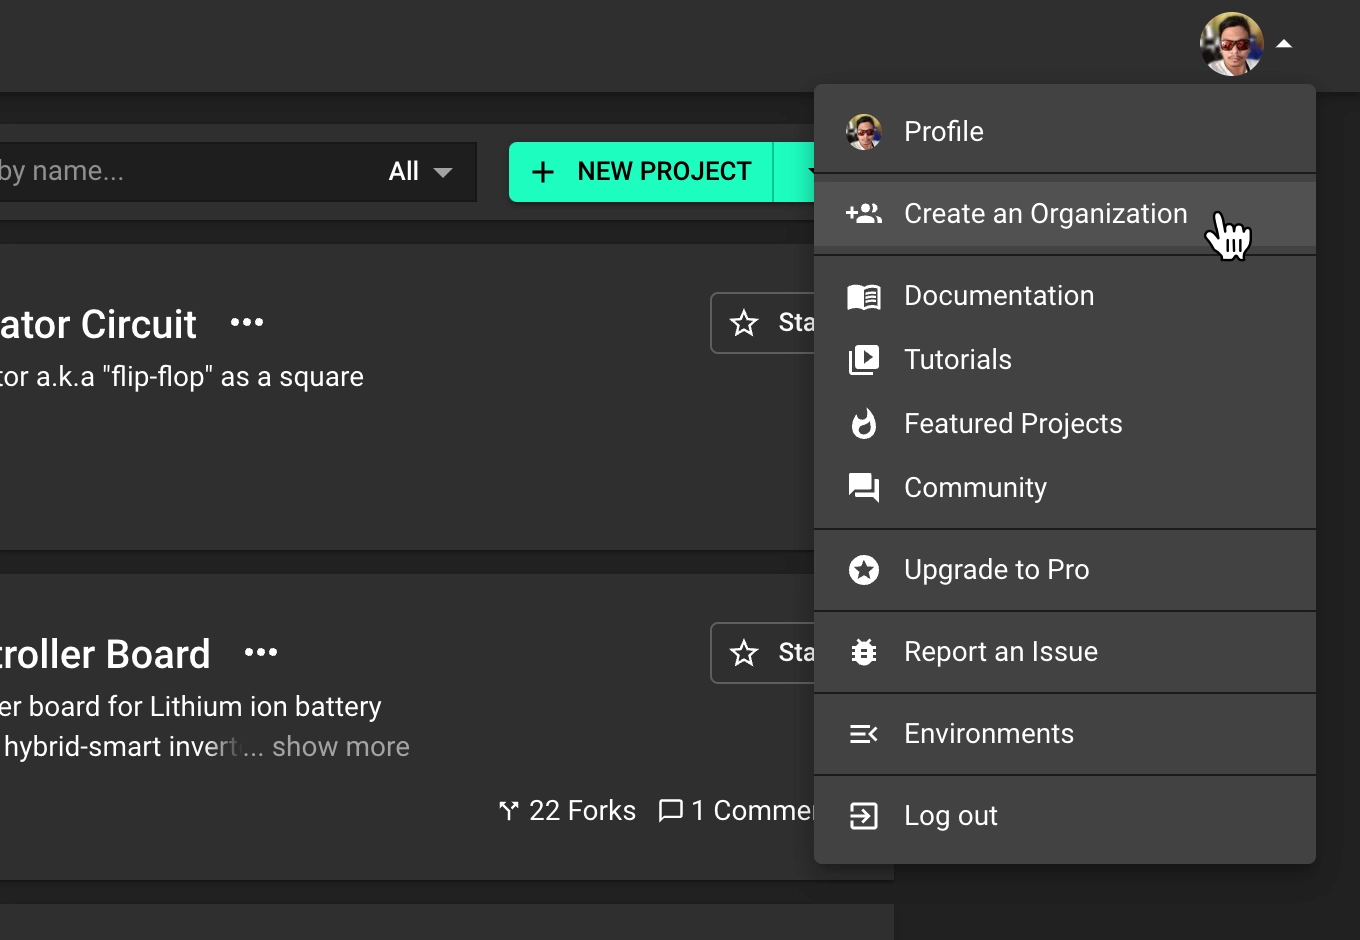Click the Featured Projects flame icon
The image size is (1360, 940).
[x=864, y=423]
